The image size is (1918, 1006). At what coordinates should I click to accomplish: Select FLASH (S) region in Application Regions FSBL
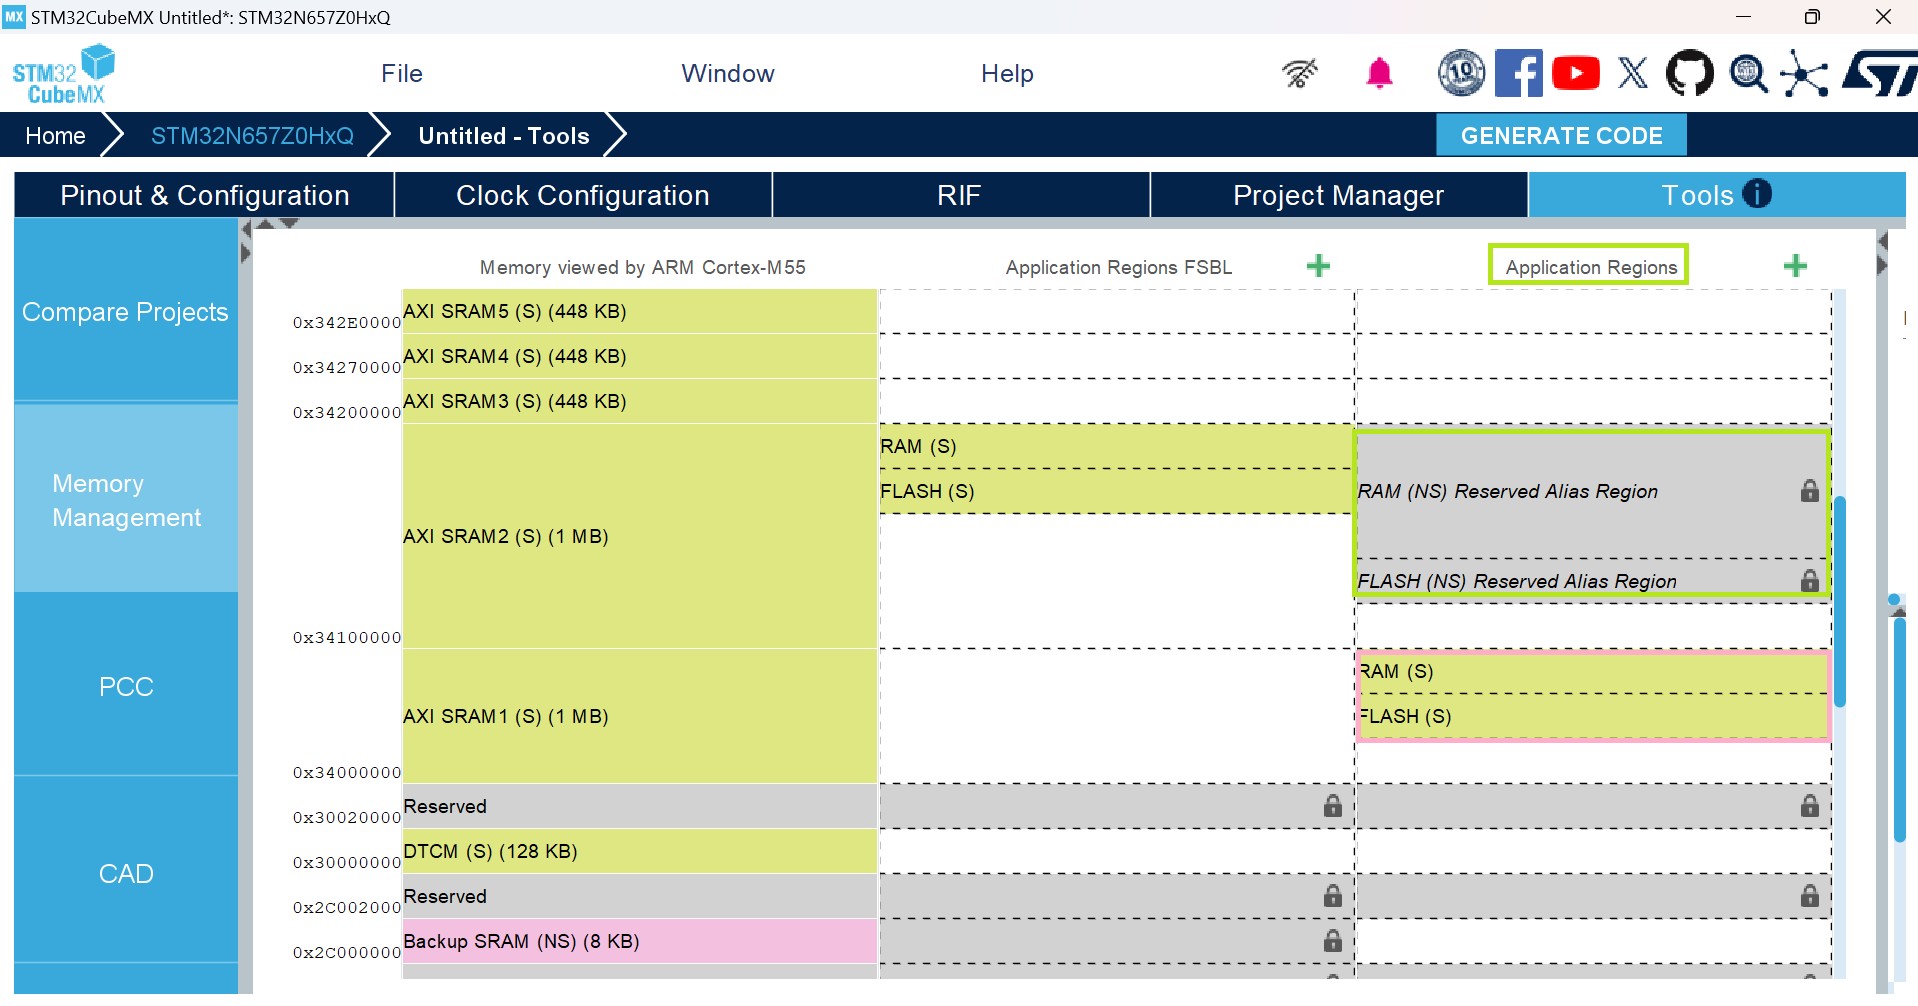point(1116,491)
